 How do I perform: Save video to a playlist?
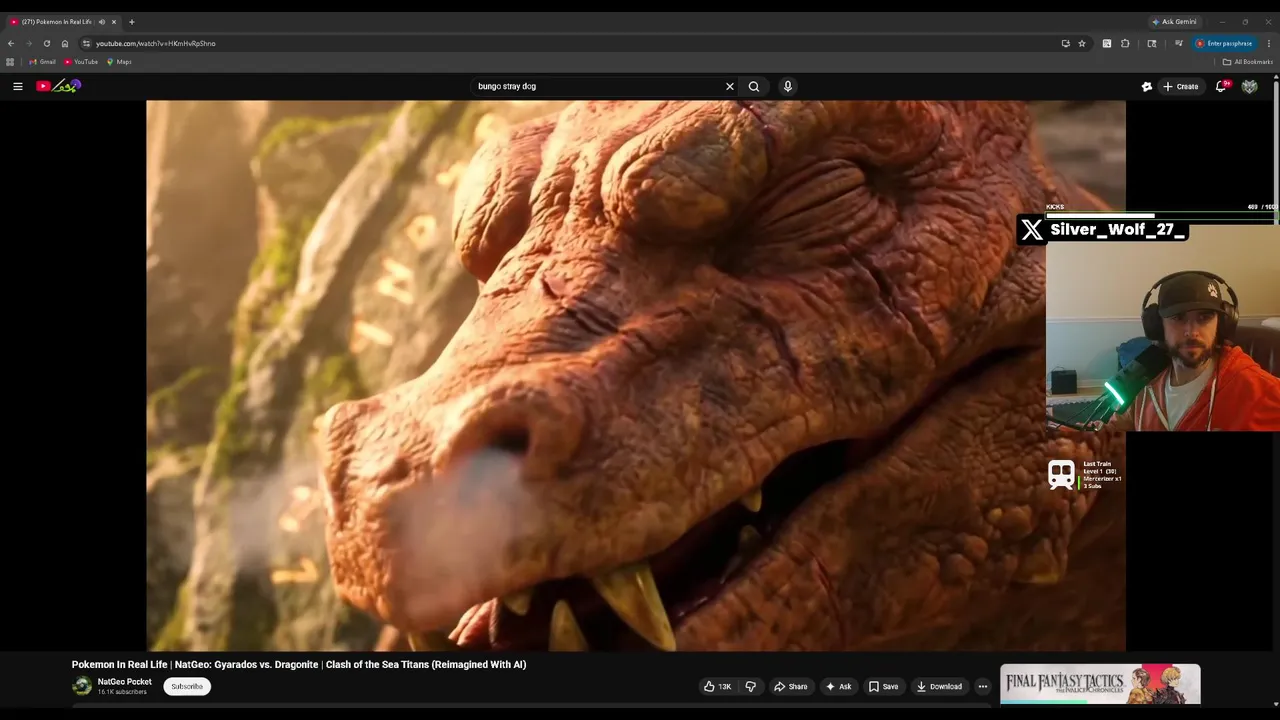pyautogui.click(x=883, y=686)
